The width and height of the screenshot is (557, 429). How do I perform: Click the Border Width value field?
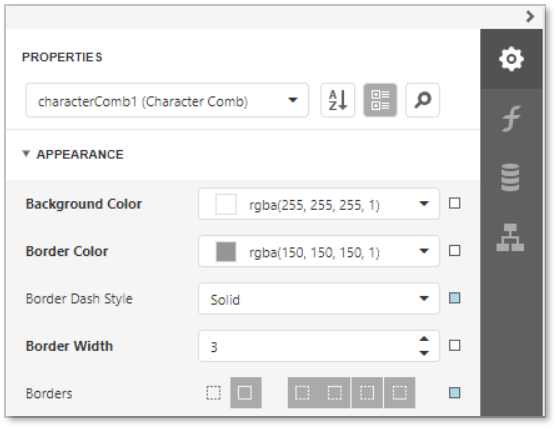[x=309, y=346]
